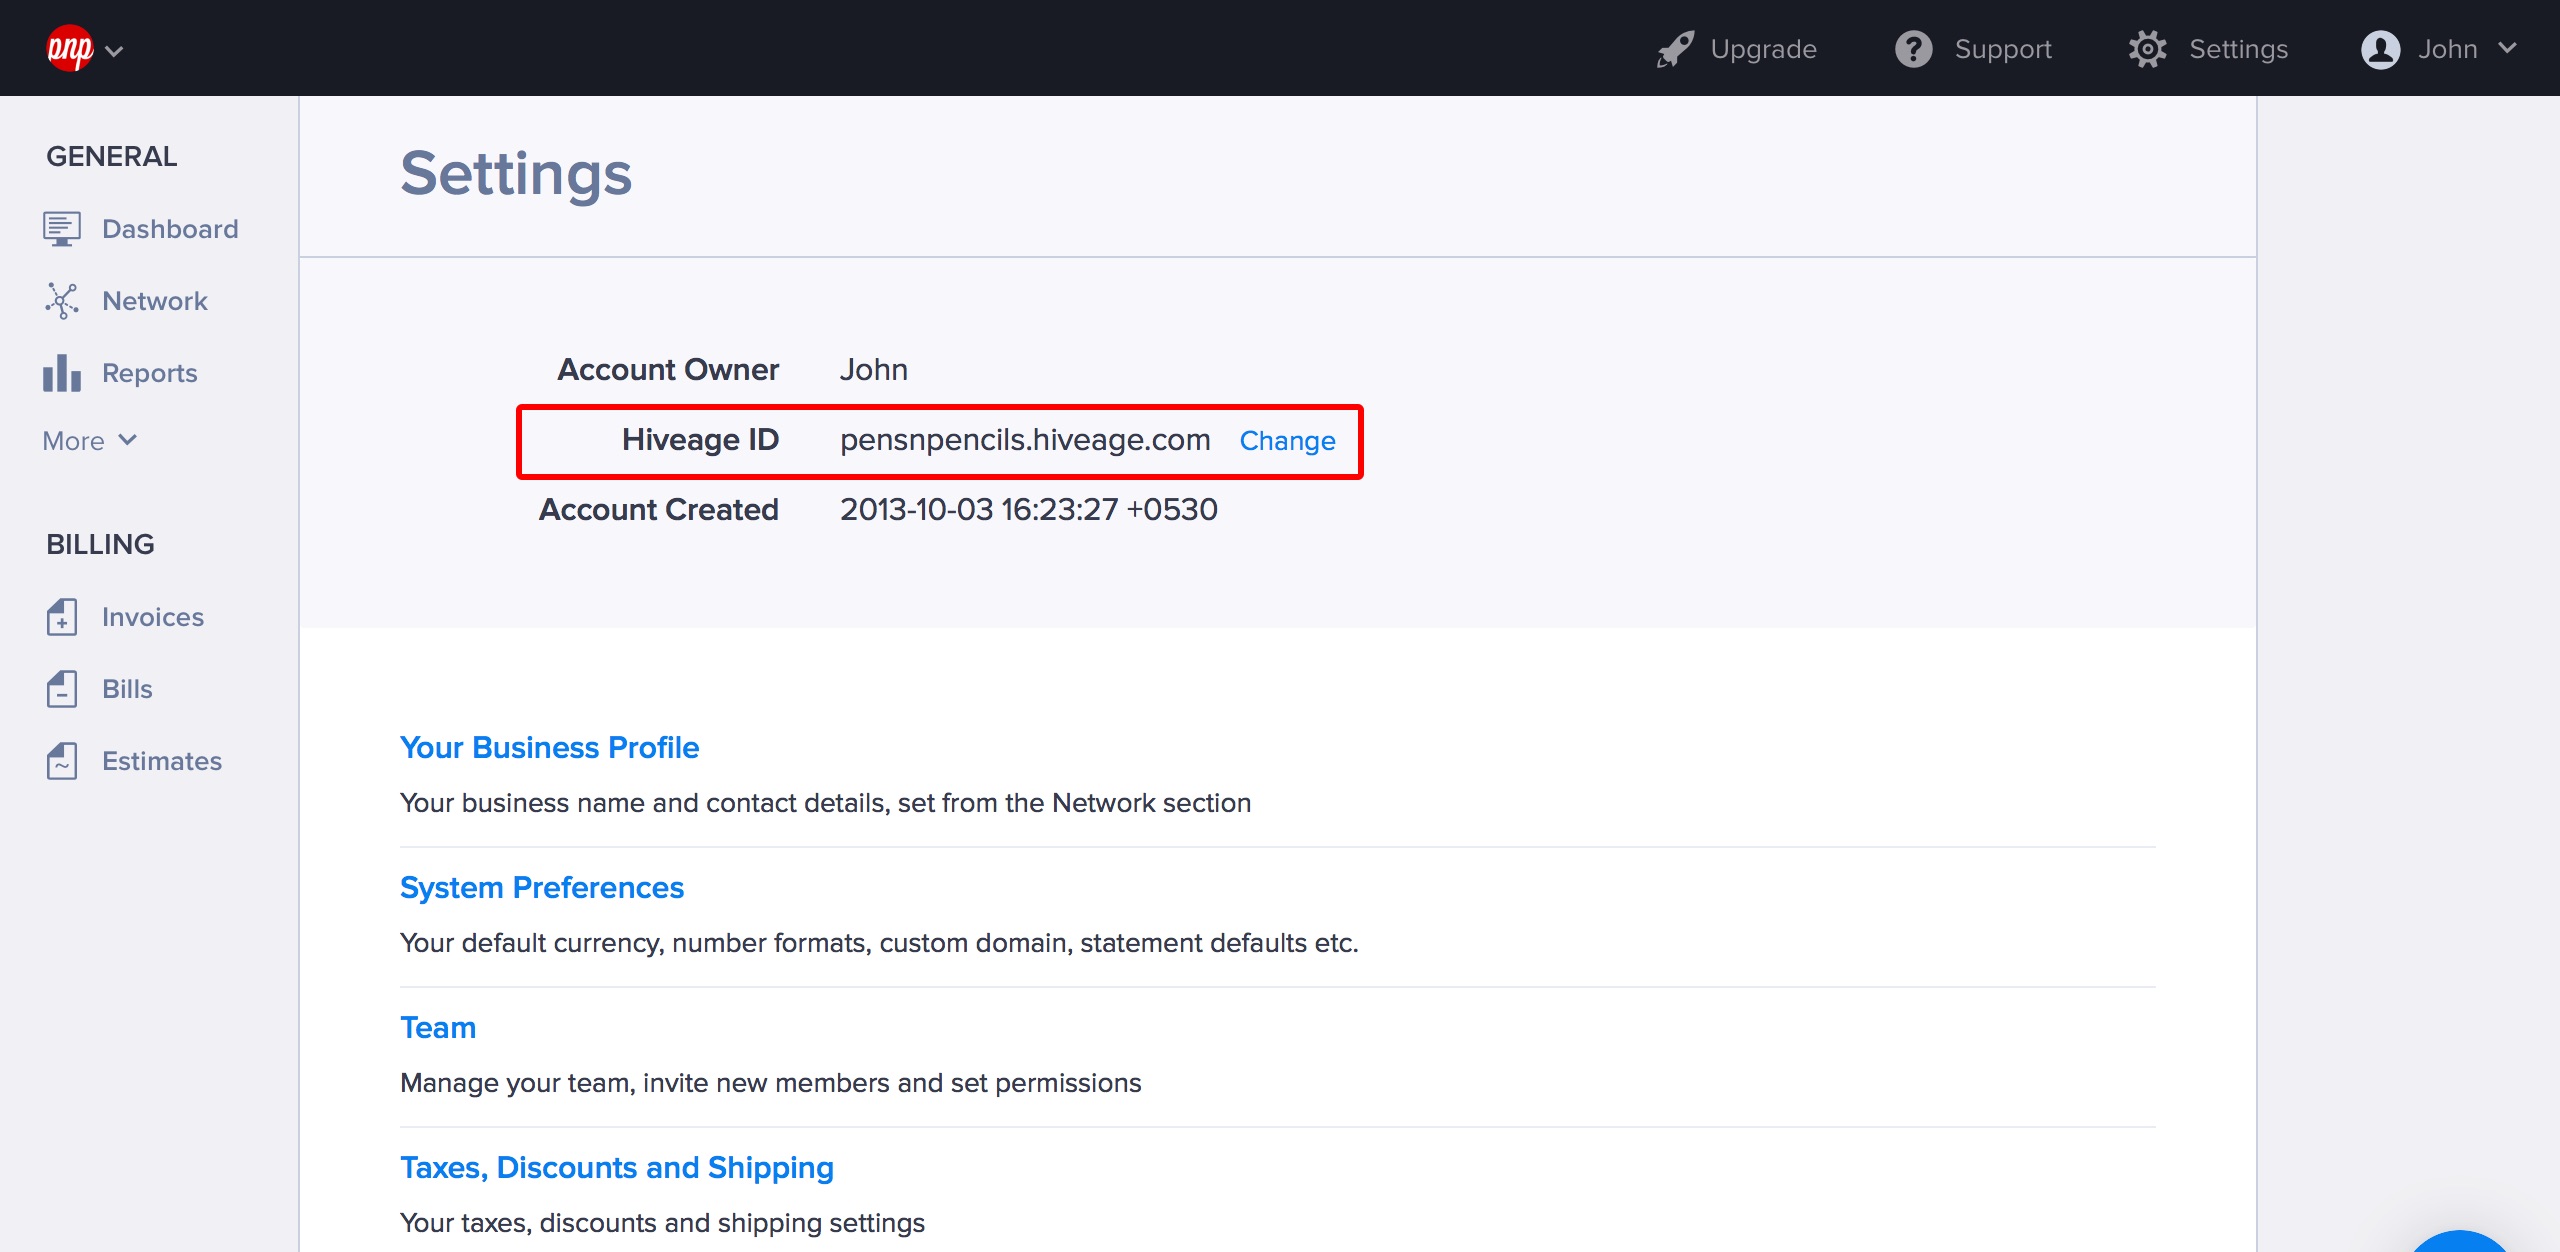Click the Invoices document icon
Viewport: 2560px width, 1252px height.
pyautogui.click(x=62, y=617)
